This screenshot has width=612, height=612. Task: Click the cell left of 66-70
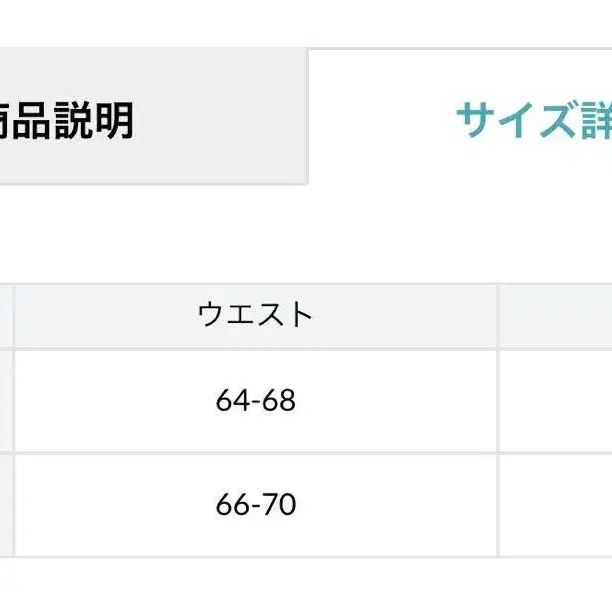pyautogui.click(x=6, y=505)
